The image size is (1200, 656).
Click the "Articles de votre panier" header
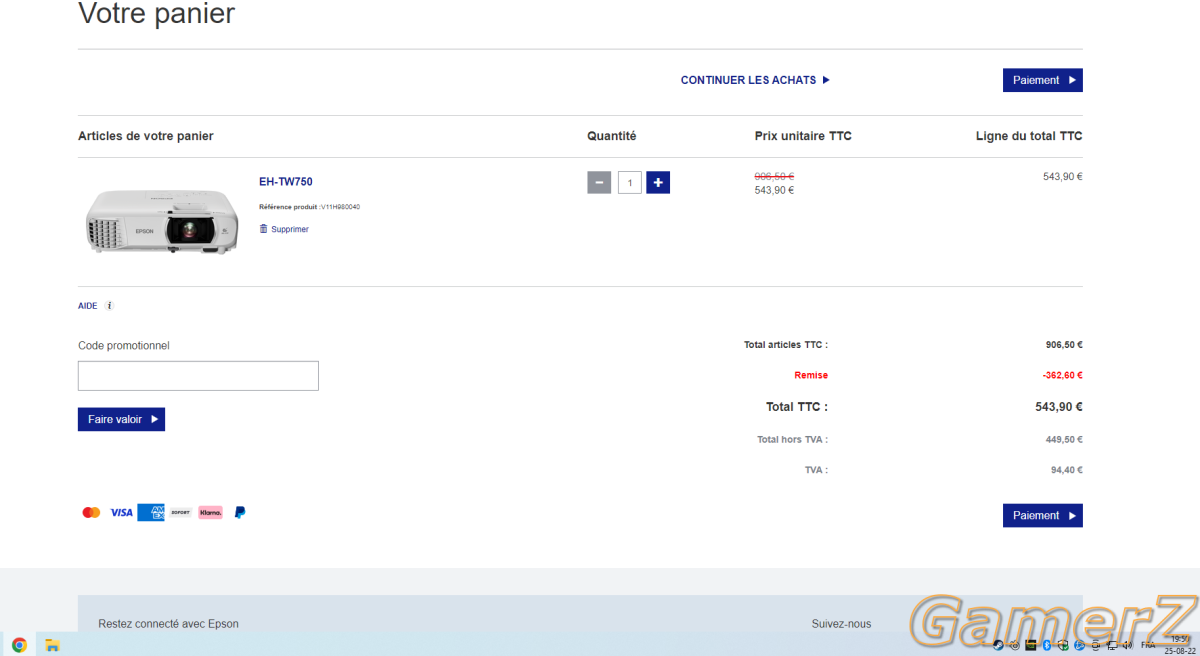[x=146, y=136]
